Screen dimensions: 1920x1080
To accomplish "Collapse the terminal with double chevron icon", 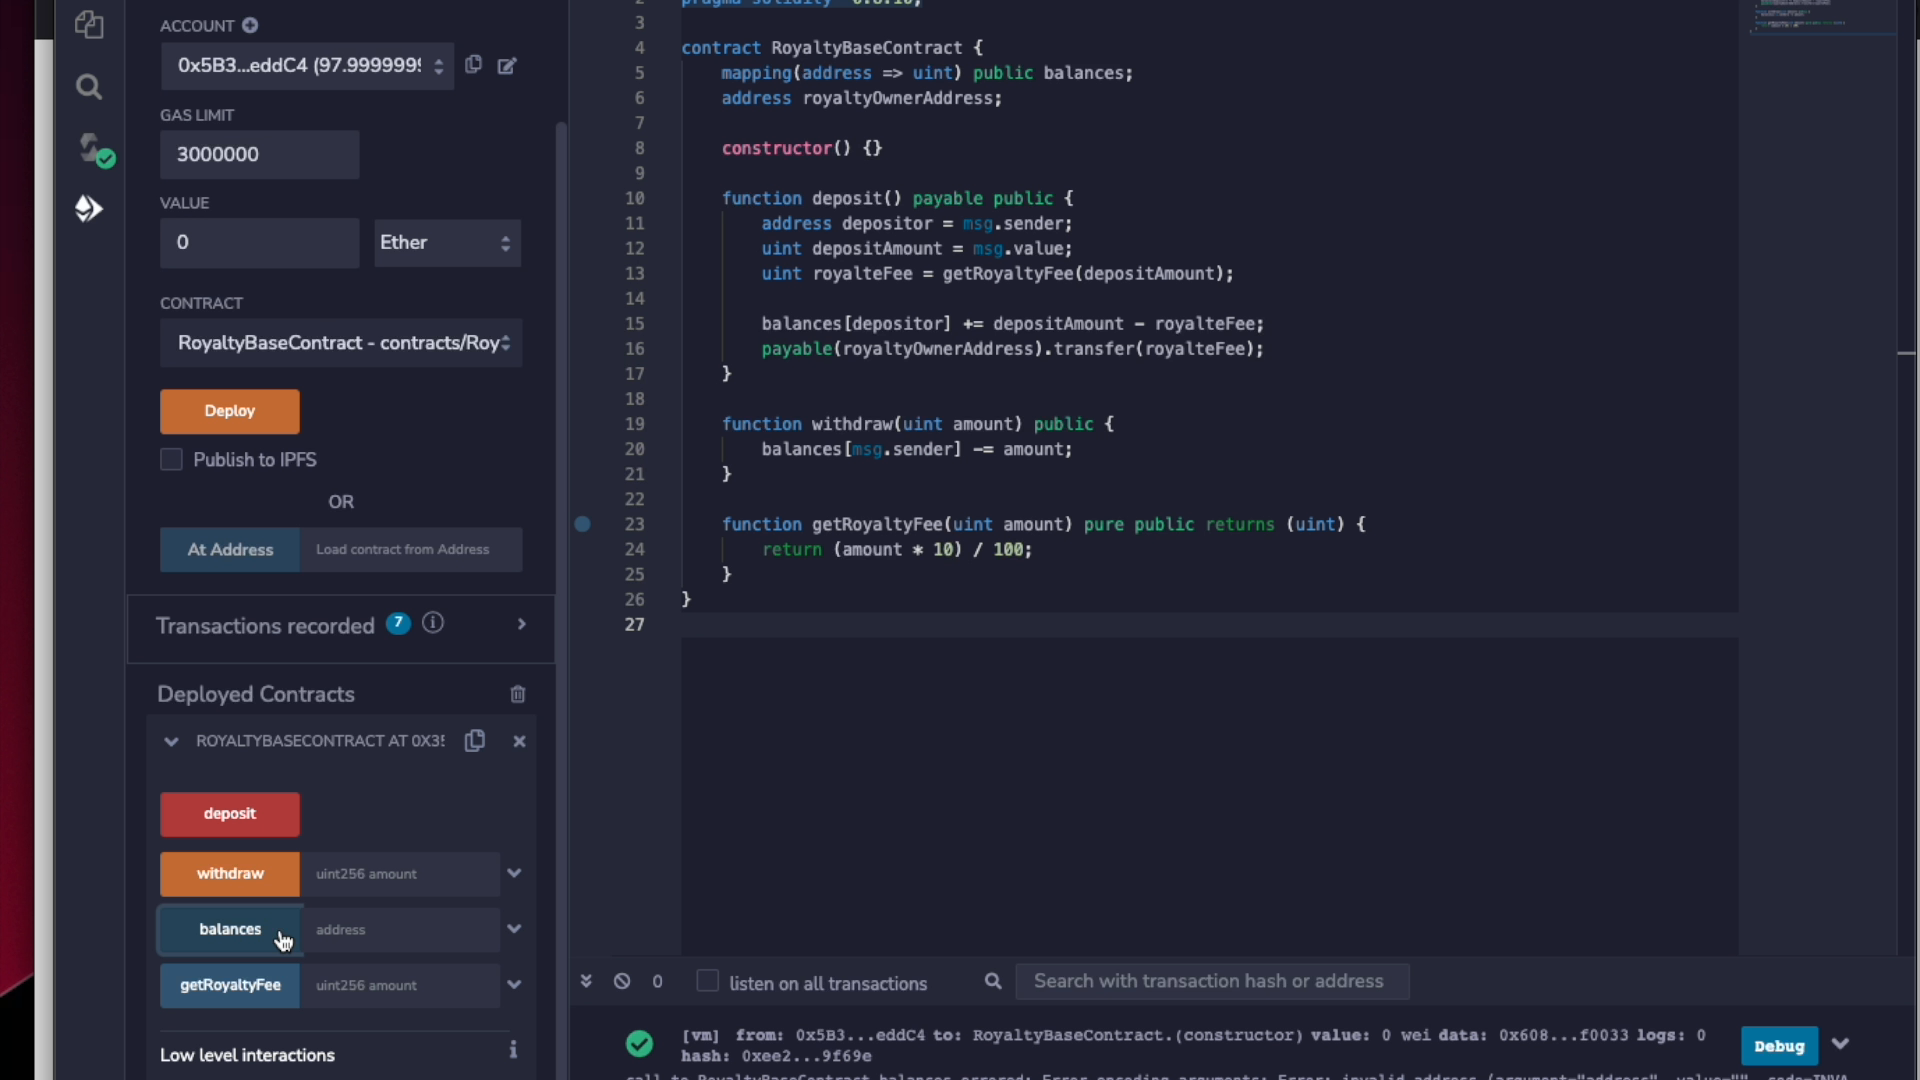I will (x=586, y=981).
